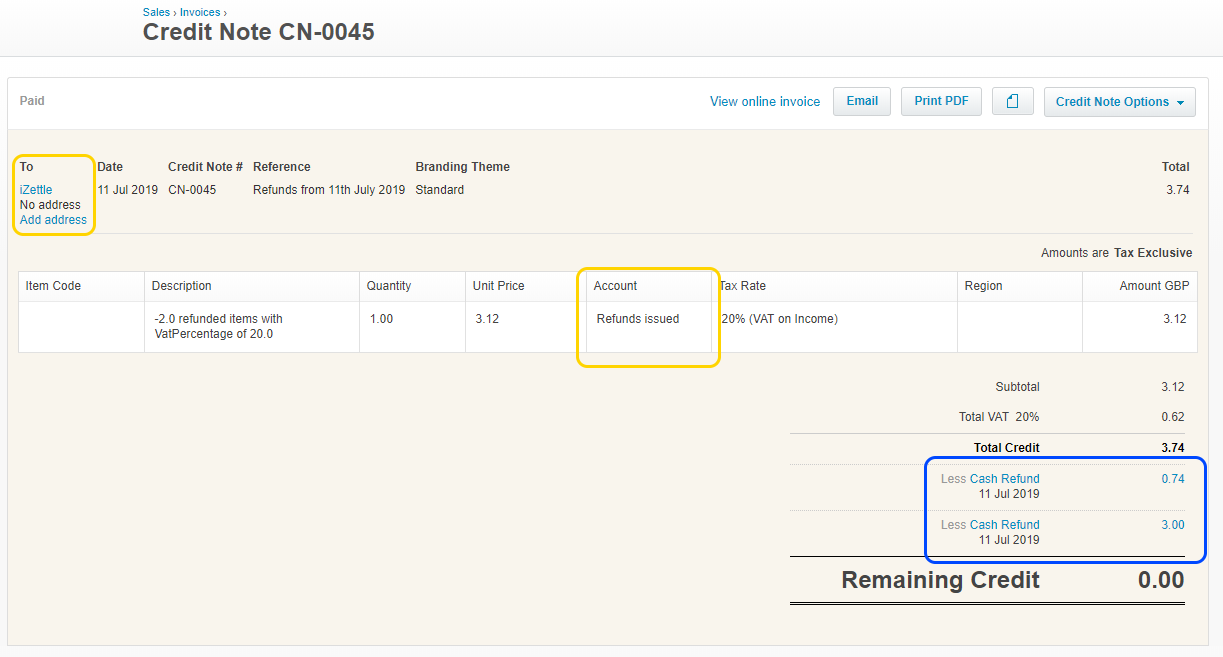Click the copy document icon button
1223x657 pixels.
[x=1012, y=102]
